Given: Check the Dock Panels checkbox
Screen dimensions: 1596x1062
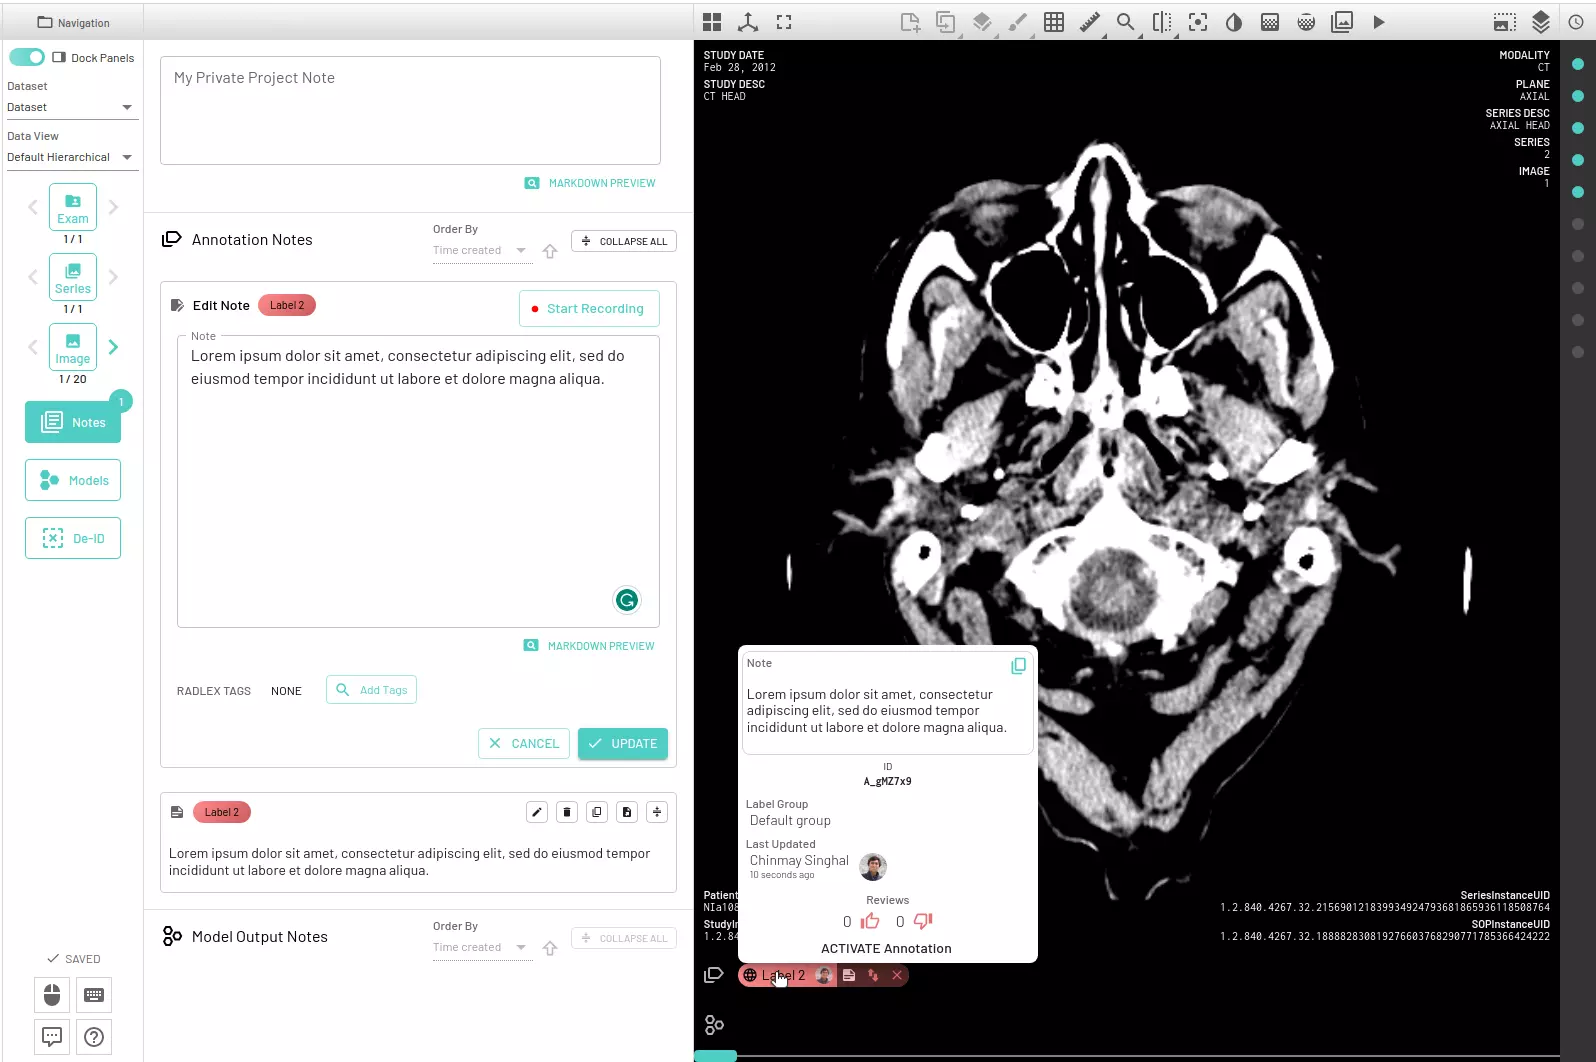Looking at the screenshot, I should pyautogui.click(x=59, y=57).
